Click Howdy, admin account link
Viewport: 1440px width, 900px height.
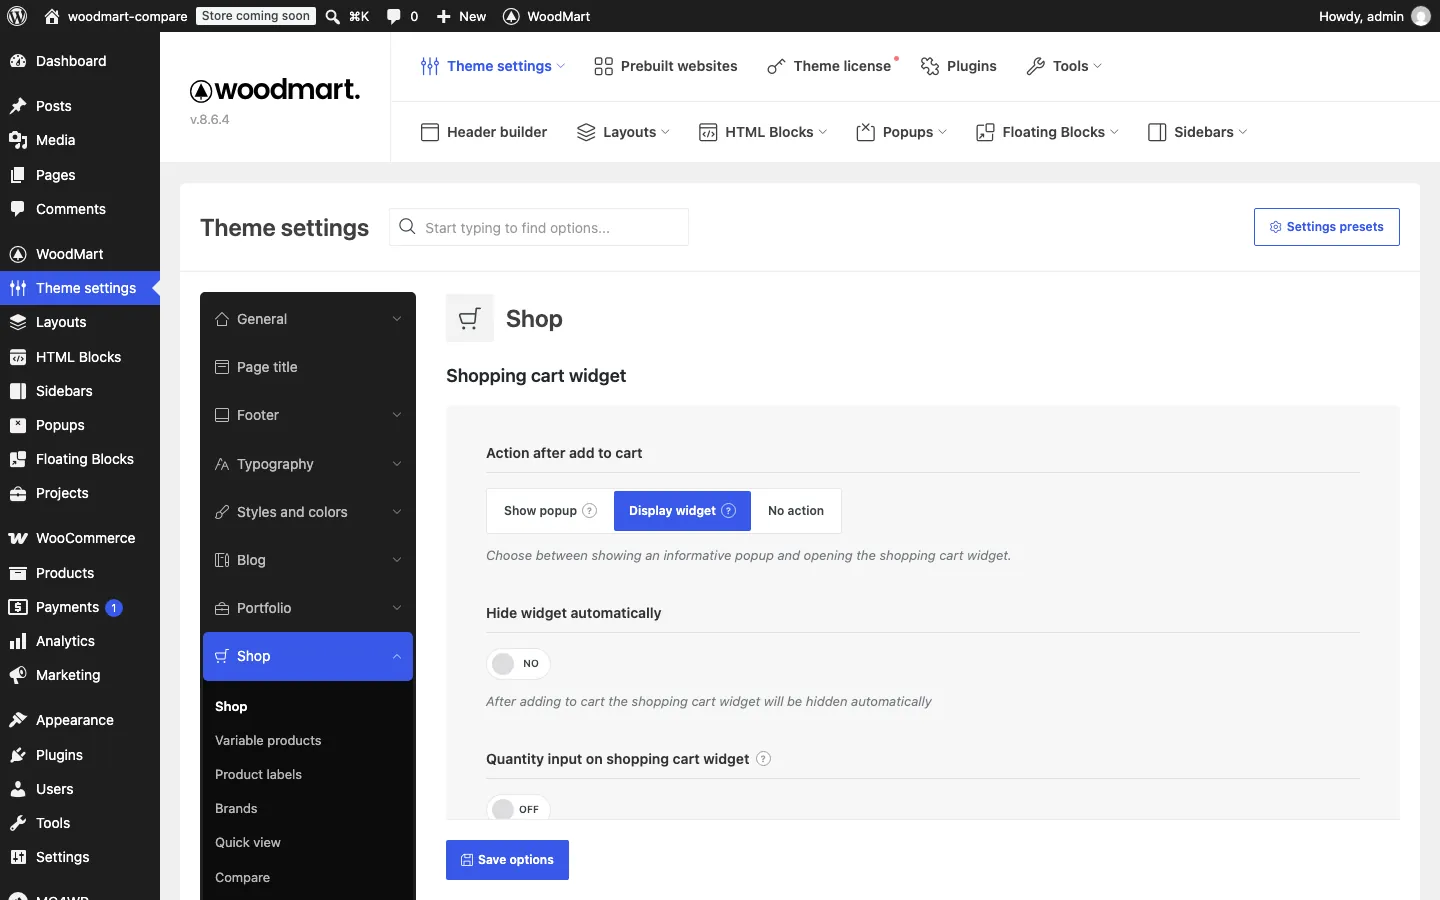(x=1374, y=16)
